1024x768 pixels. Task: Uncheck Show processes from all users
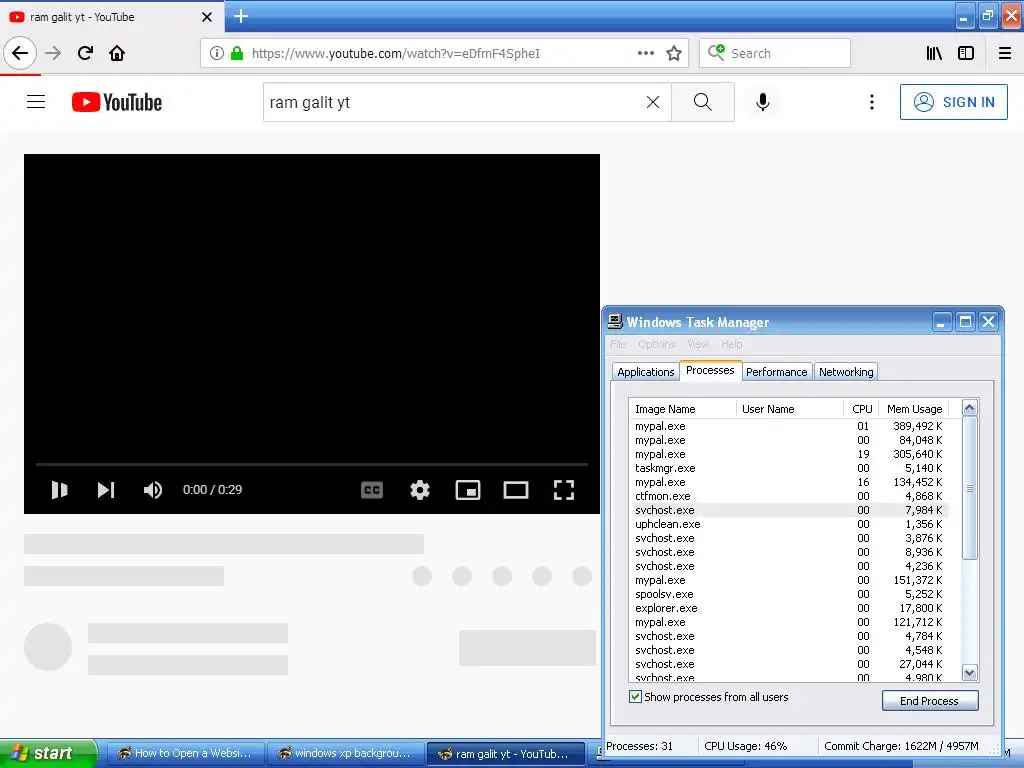coord(635,697)
